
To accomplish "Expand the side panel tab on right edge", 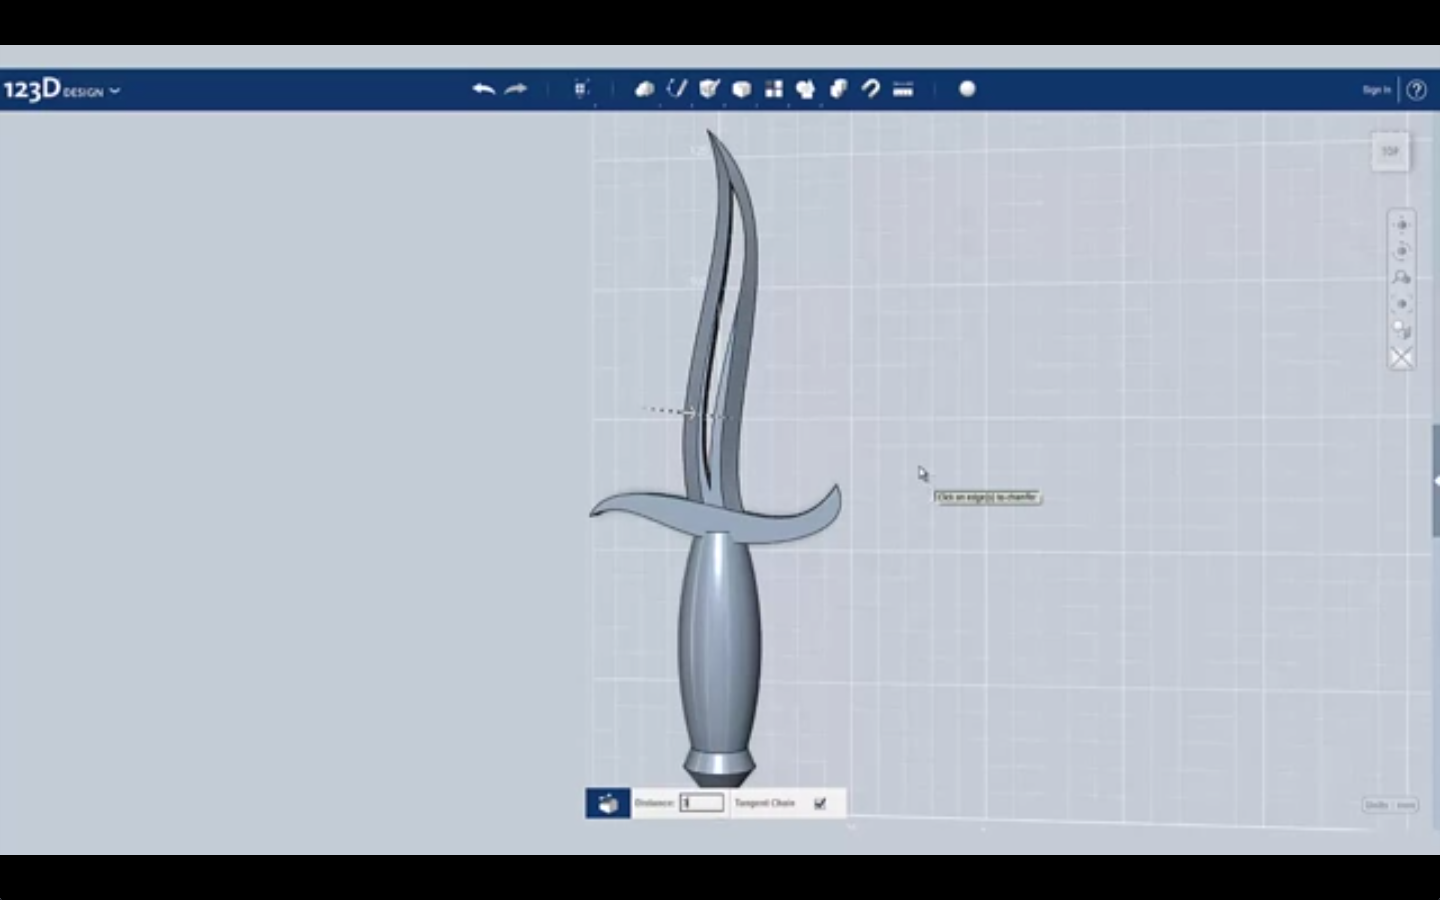I will pos(1435,481).
